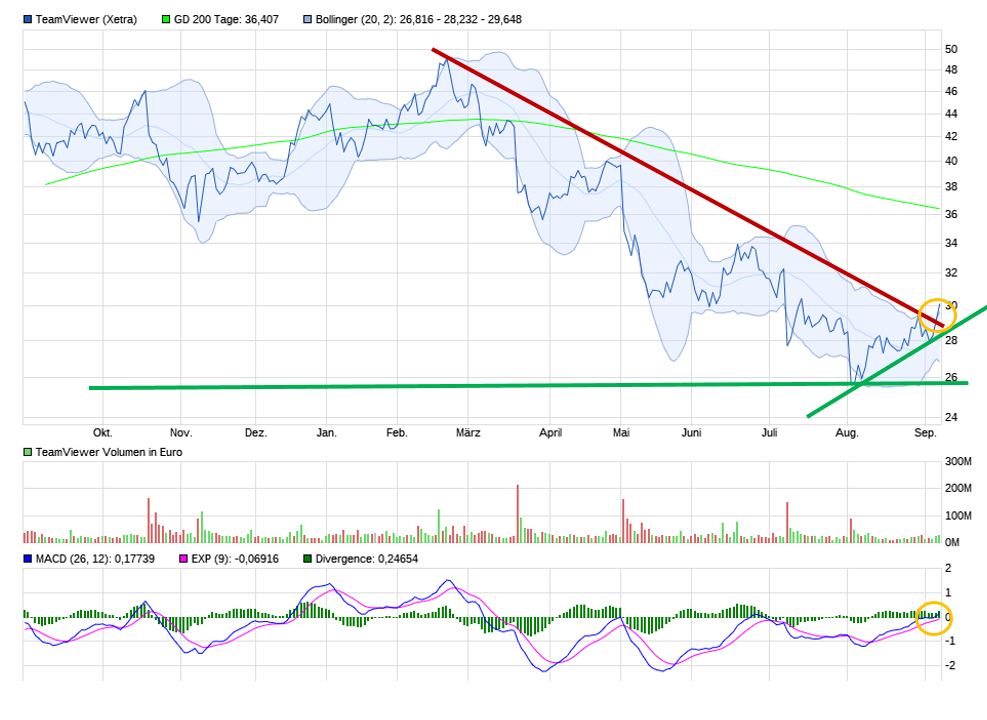This screenshot has height=720, width=987.
Task: Click the MACD axis value 1
Action: [949, 593]
